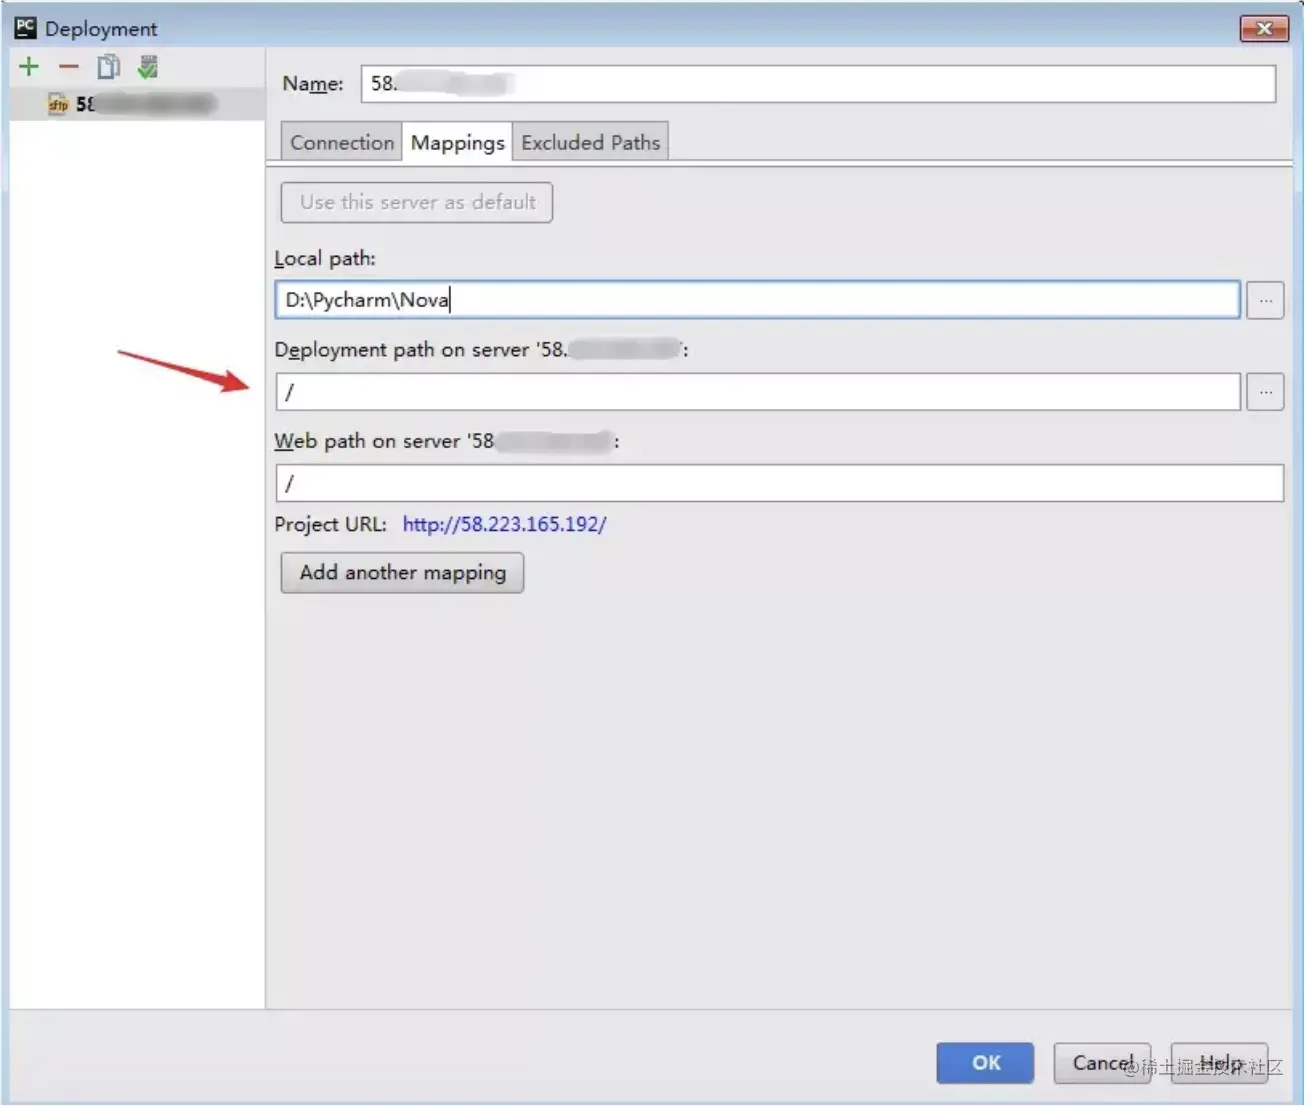Open the Mappings tab
Screen dimensions: 1312x1106
[457, 142]
